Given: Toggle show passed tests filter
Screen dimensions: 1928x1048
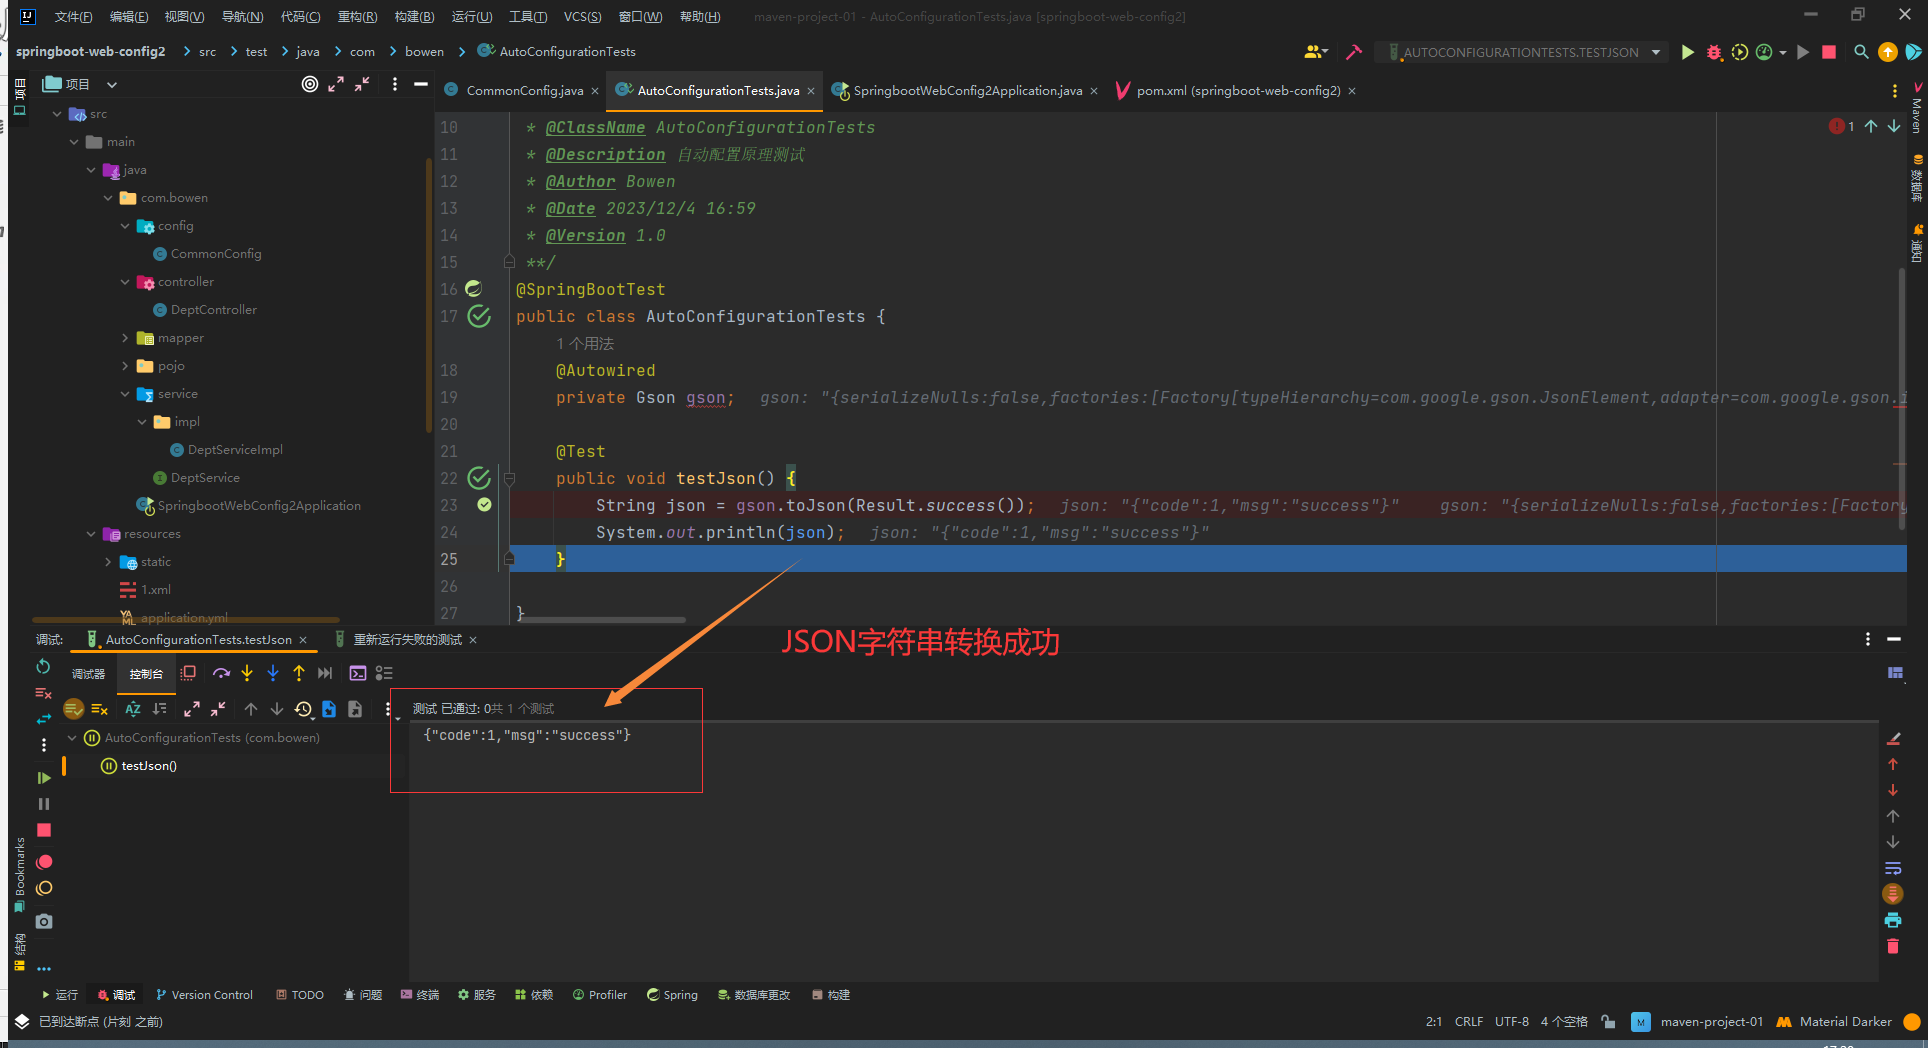Looking at the screenshot, I should pos(73,709).
